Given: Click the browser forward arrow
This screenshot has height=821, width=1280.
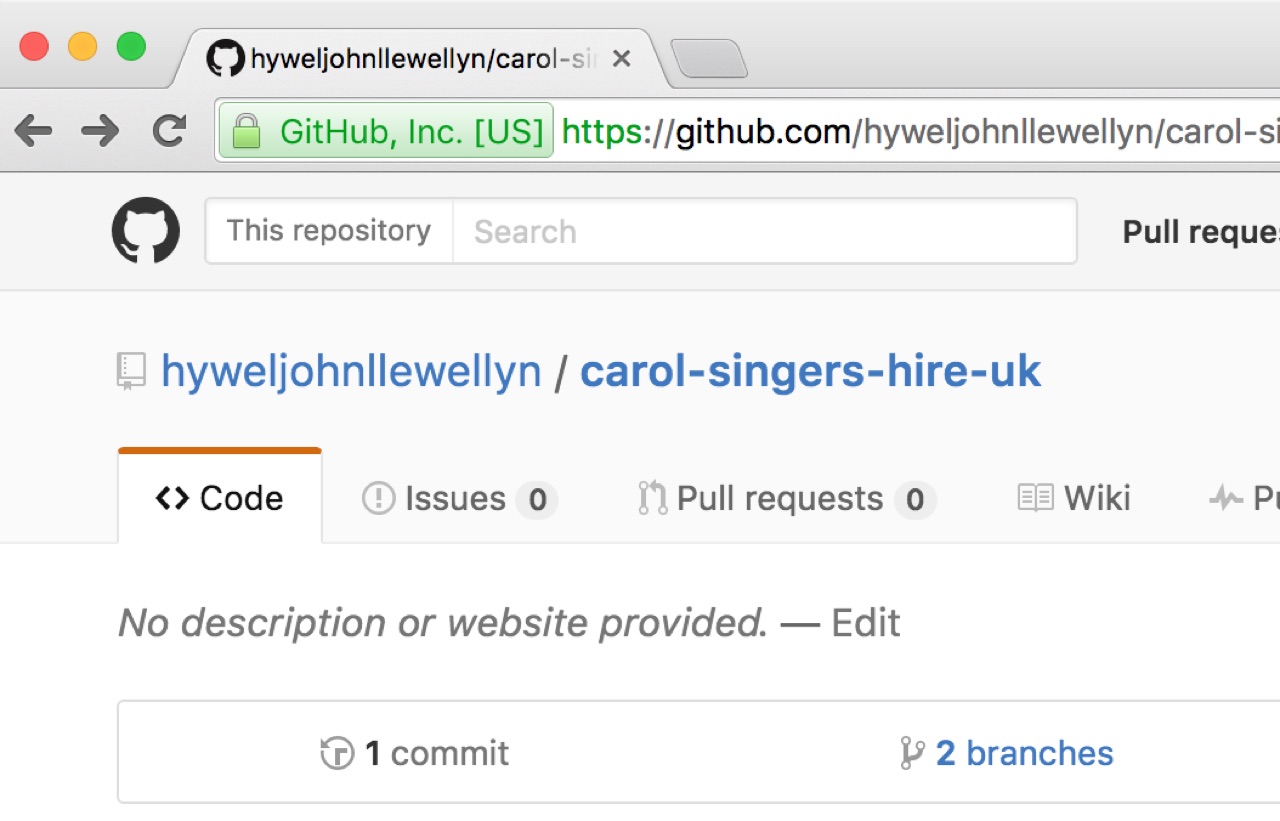Looking at the screenshot, I should click(x=100, y=130).
